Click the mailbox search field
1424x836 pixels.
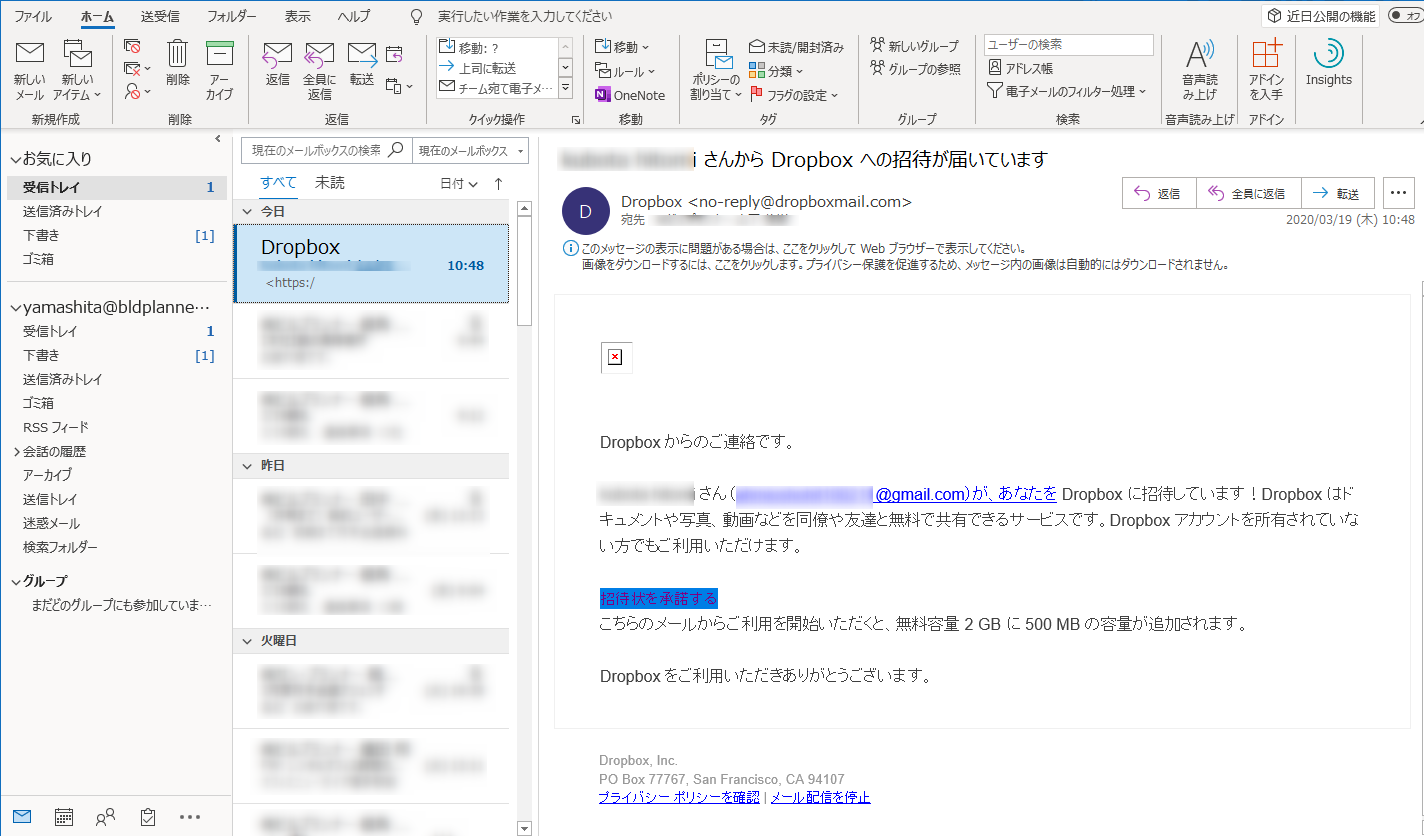pyautogui.click(x=326, y=151)
